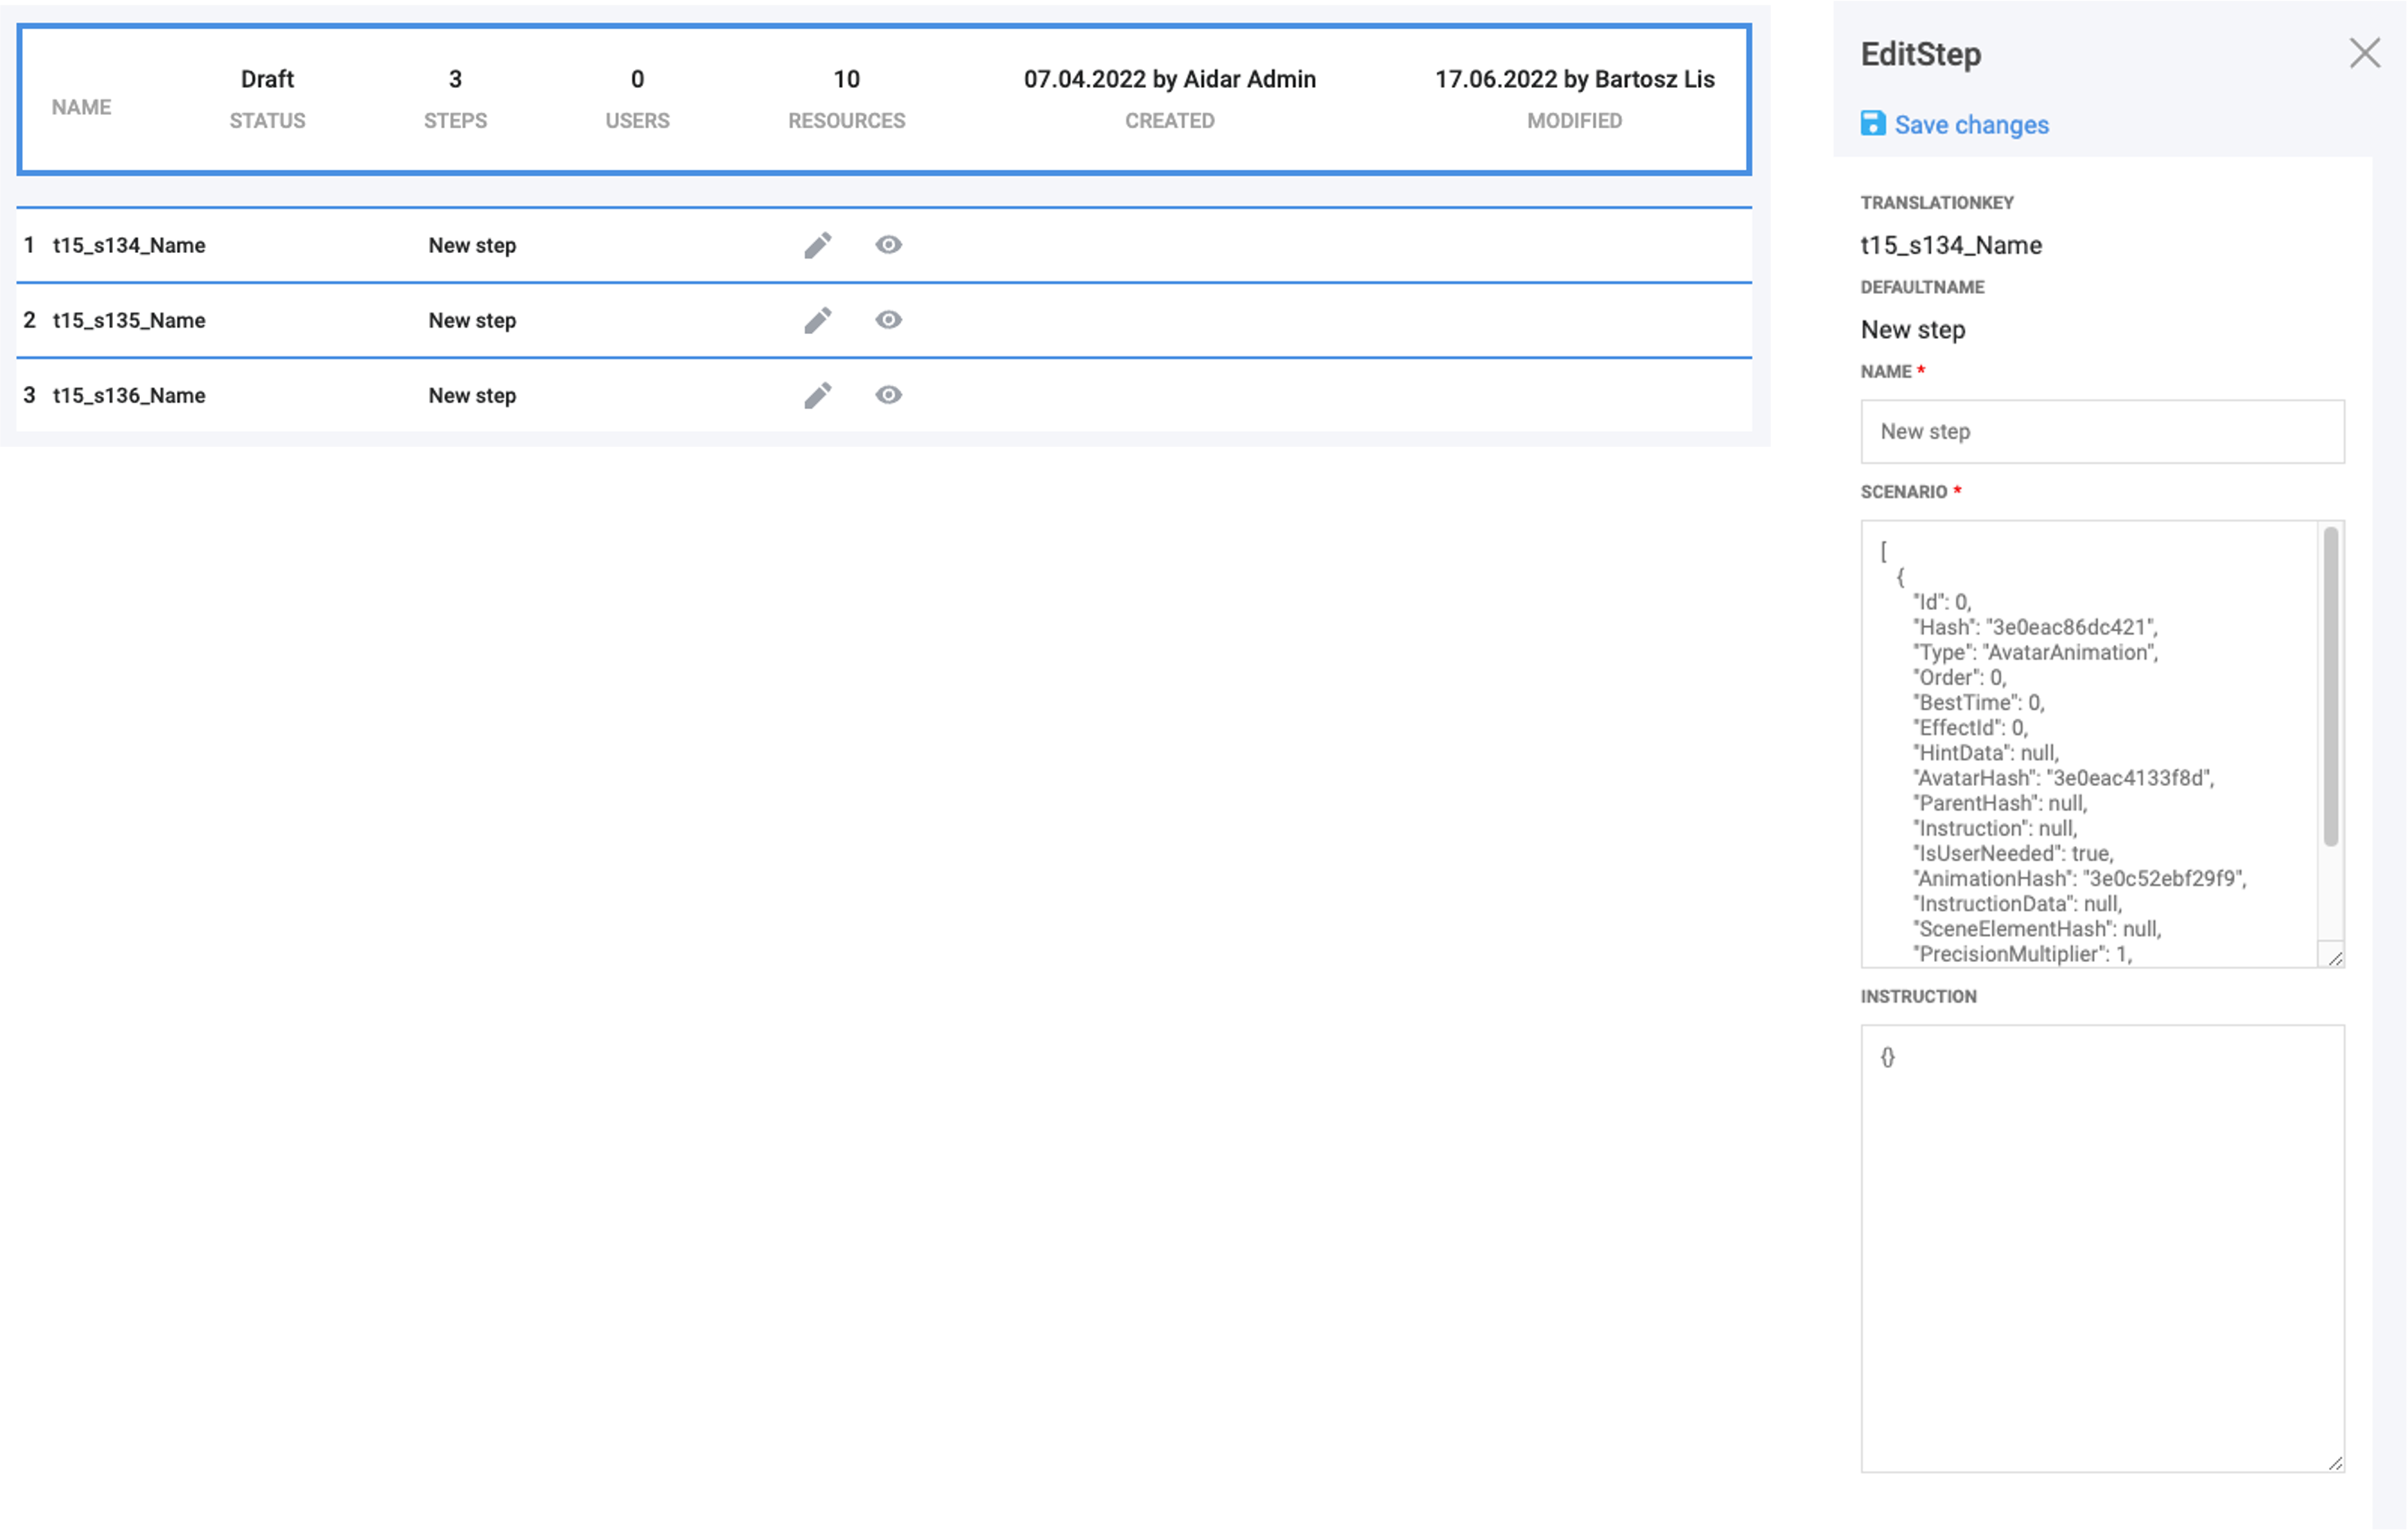
Task: Click New step label in row 1
Action: coord(472,245)
